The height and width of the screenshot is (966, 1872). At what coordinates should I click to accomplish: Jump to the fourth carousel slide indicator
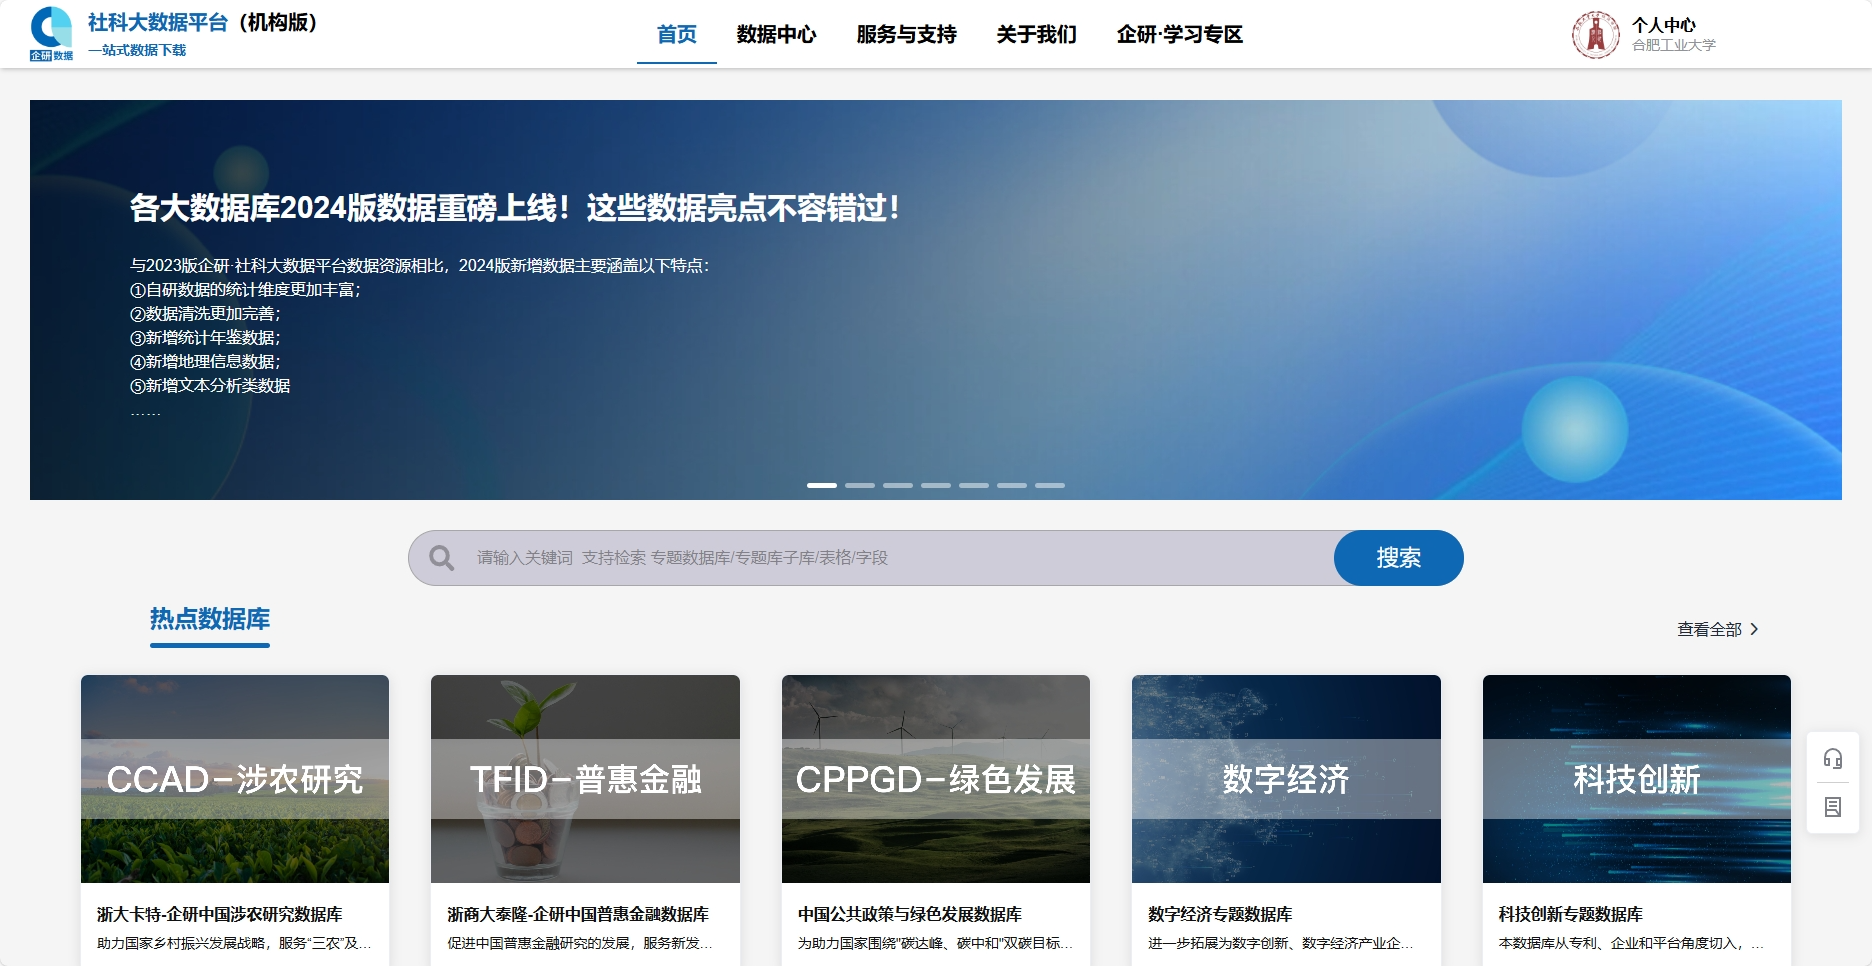935,485
